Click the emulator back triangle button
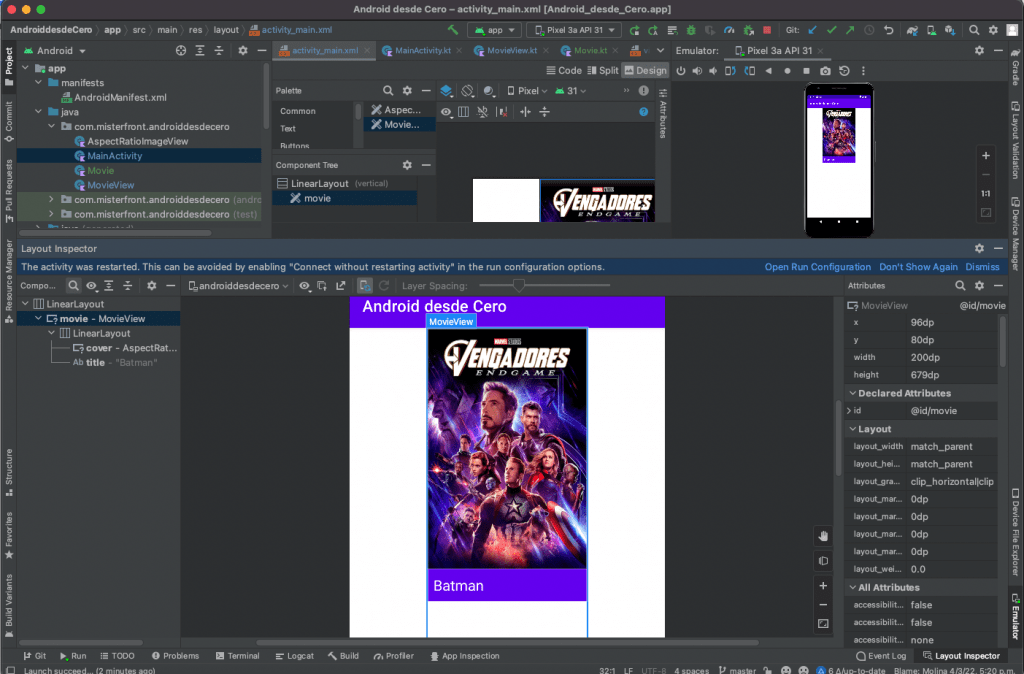The image size is (1024, 674). point(769,71)
